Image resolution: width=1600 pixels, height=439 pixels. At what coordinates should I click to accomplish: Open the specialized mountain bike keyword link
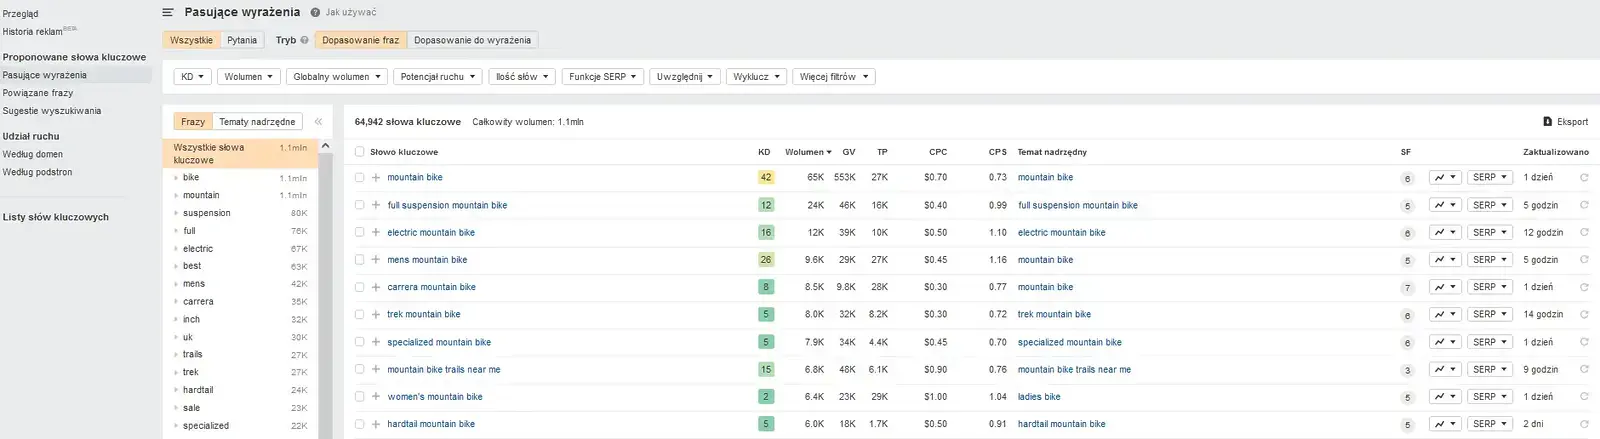pyautogui.click(x=439, y=342)
